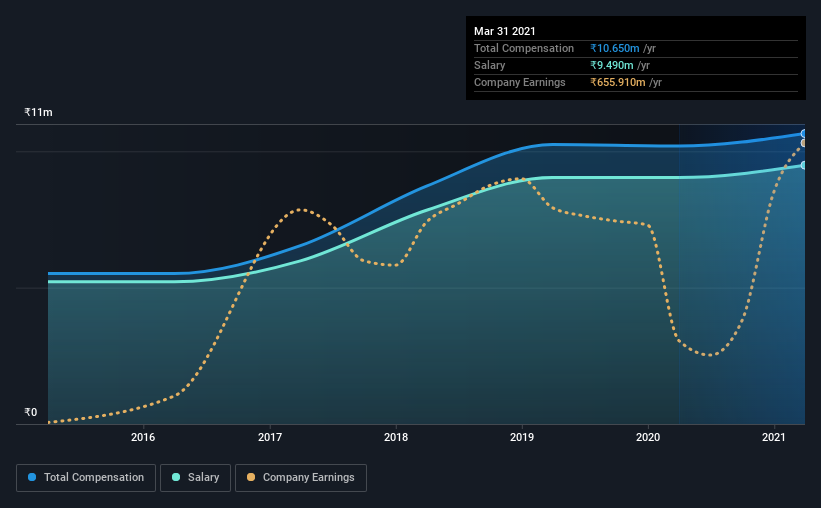
Task: Click the blue dot in Total Compensation legend
Action: point(32,477)
